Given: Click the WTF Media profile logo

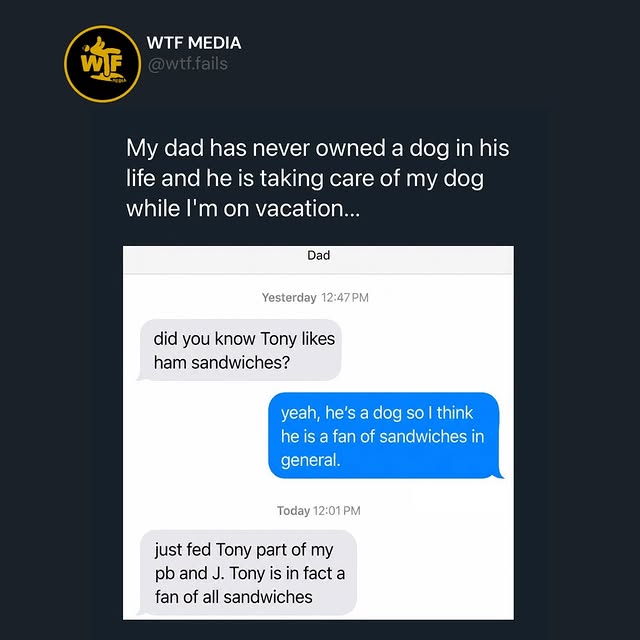Looking at the screenshot, I should pyautogui.click(x=102, y=64).
